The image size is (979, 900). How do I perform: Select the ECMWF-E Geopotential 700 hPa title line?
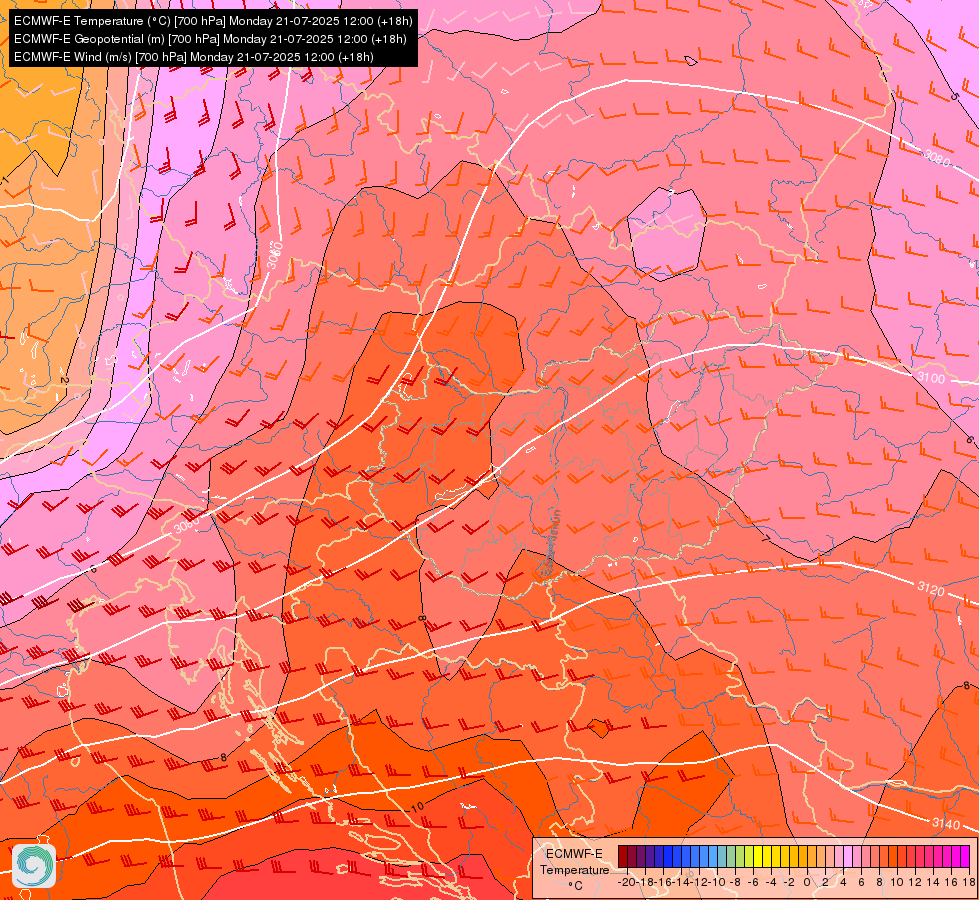point(210,39)
